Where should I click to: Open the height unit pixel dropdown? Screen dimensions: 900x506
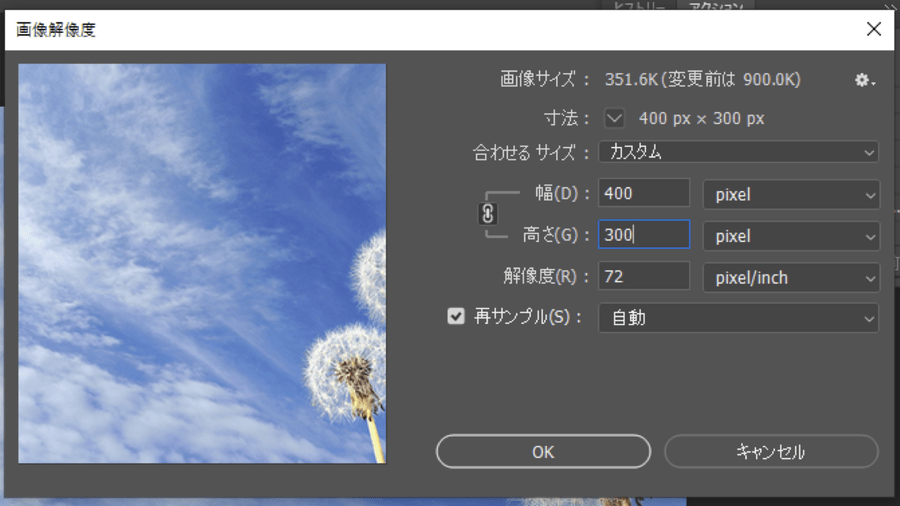click(792, 236)
